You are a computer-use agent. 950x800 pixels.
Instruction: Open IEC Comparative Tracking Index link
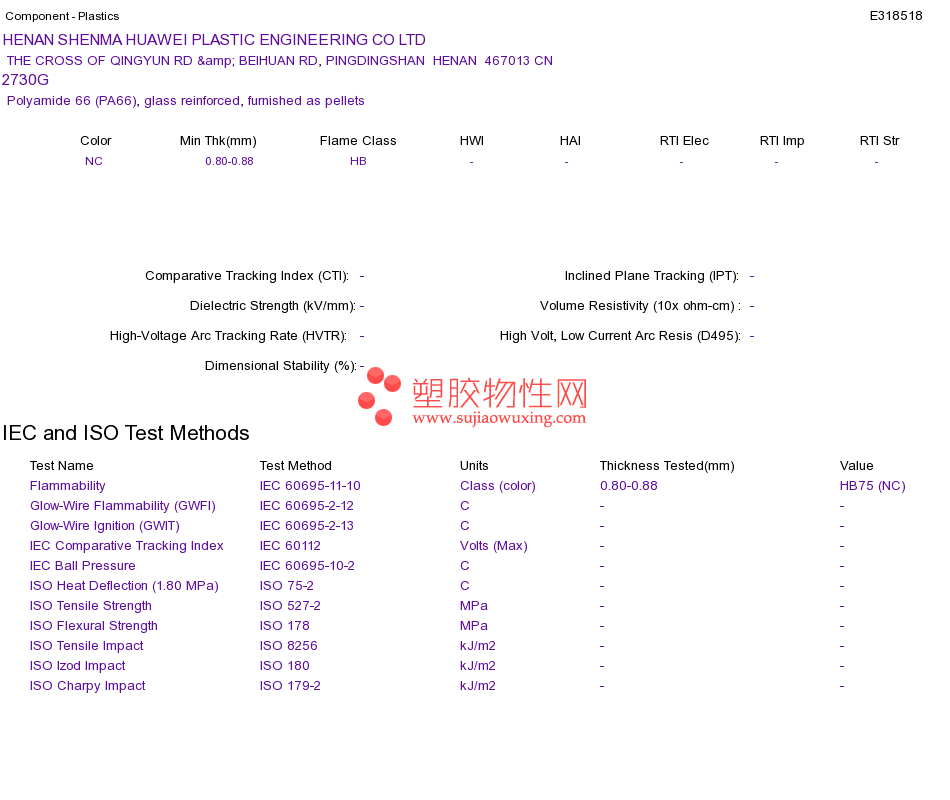pos(127,545)
